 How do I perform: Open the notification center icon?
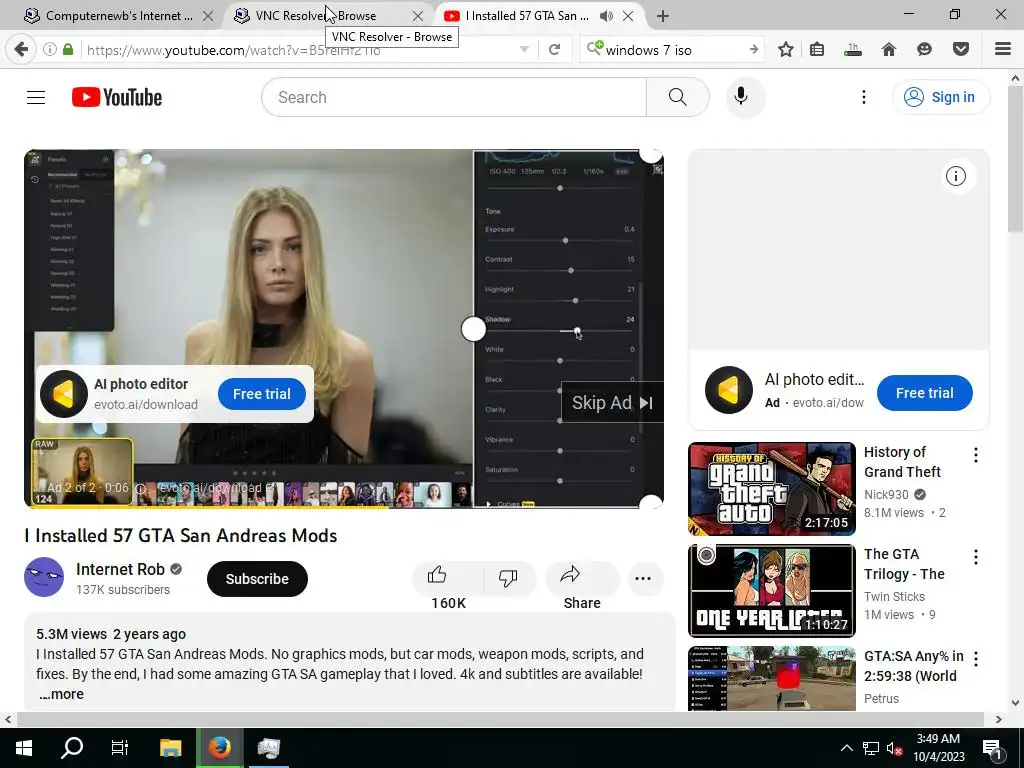coord(992,749)
